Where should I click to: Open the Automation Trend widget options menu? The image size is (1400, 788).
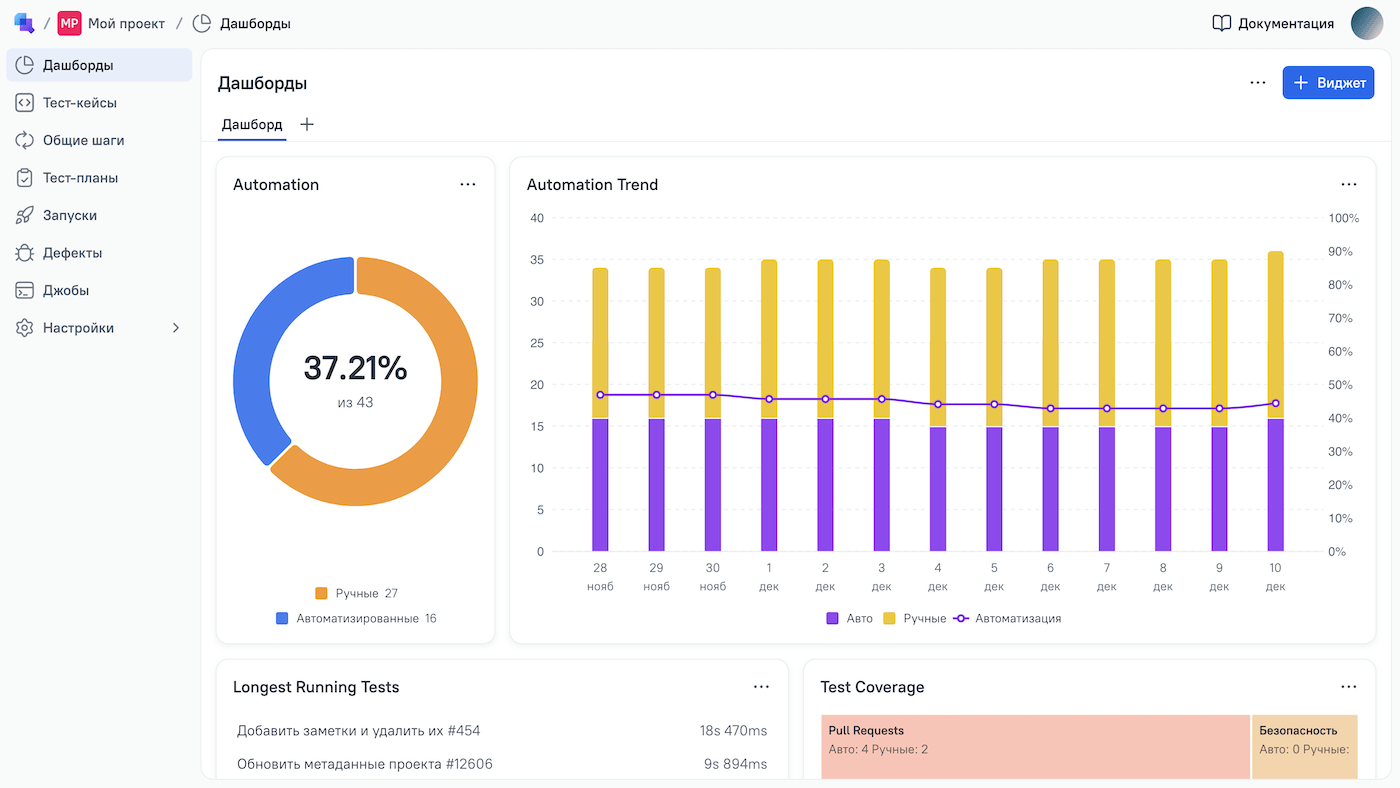1349,185
